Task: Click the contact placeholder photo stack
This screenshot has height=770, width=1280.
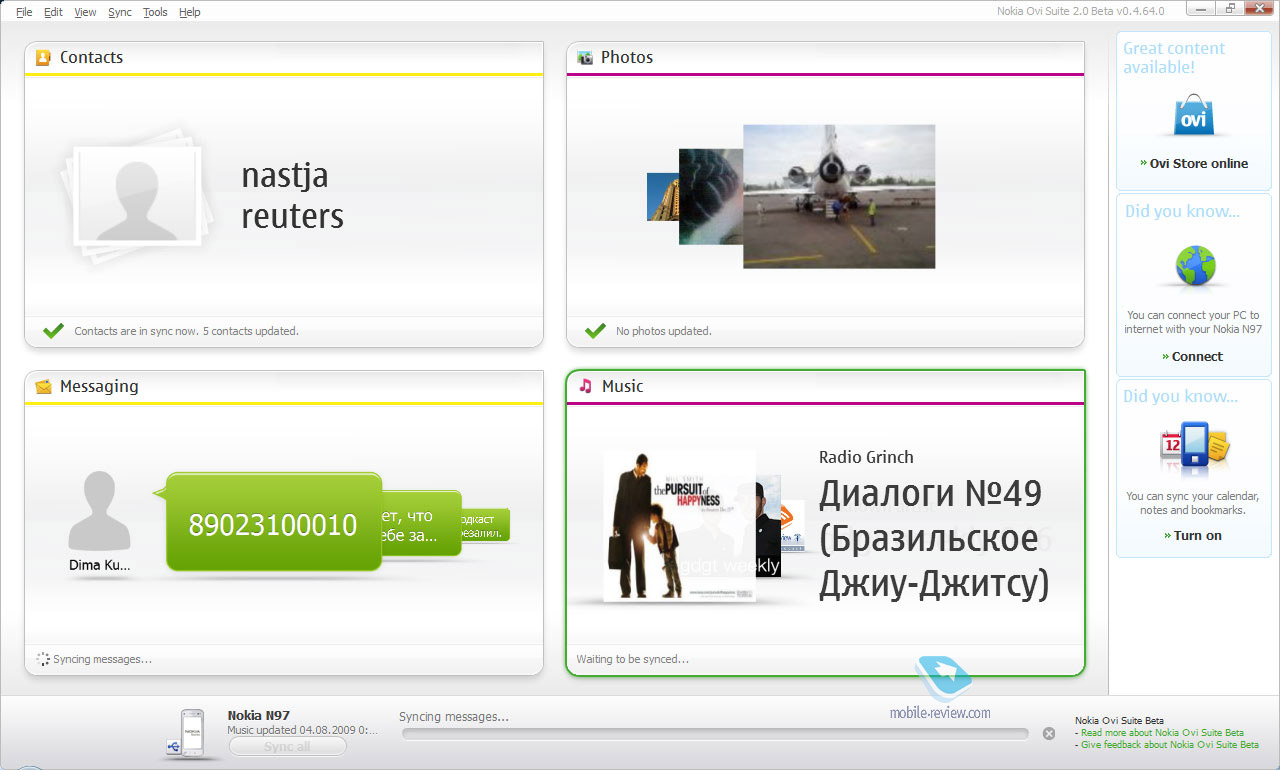Action: [x=136, y=194]
